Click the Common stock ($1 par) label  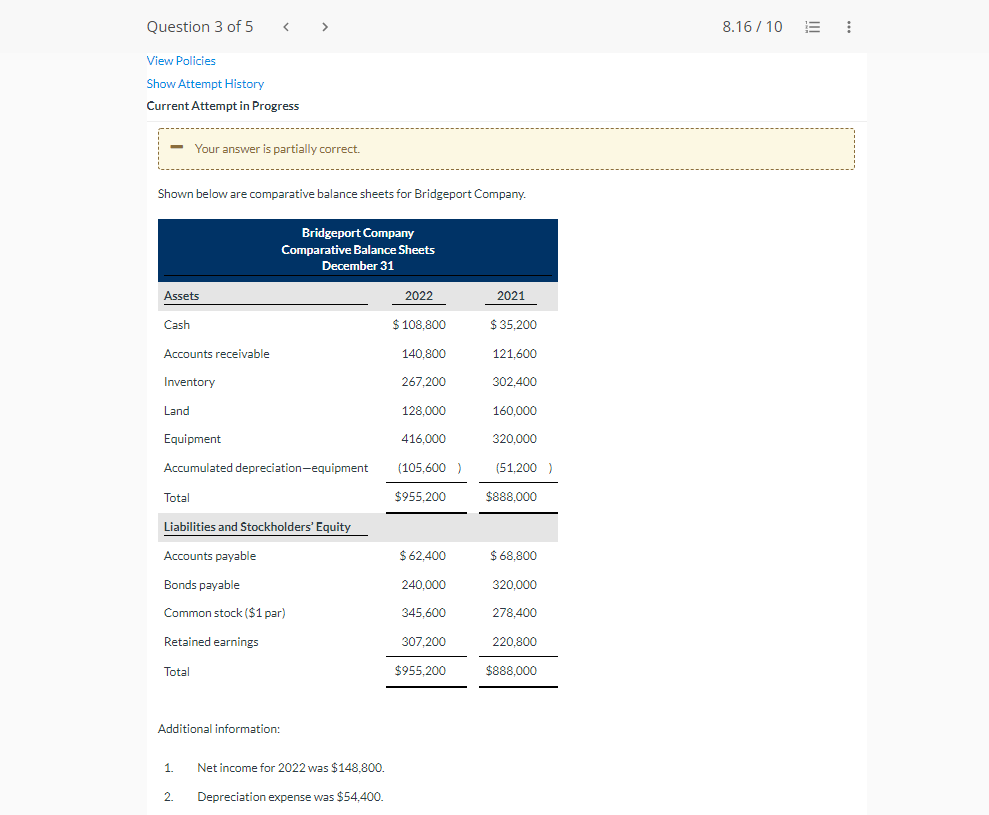[x=225, y=613]
